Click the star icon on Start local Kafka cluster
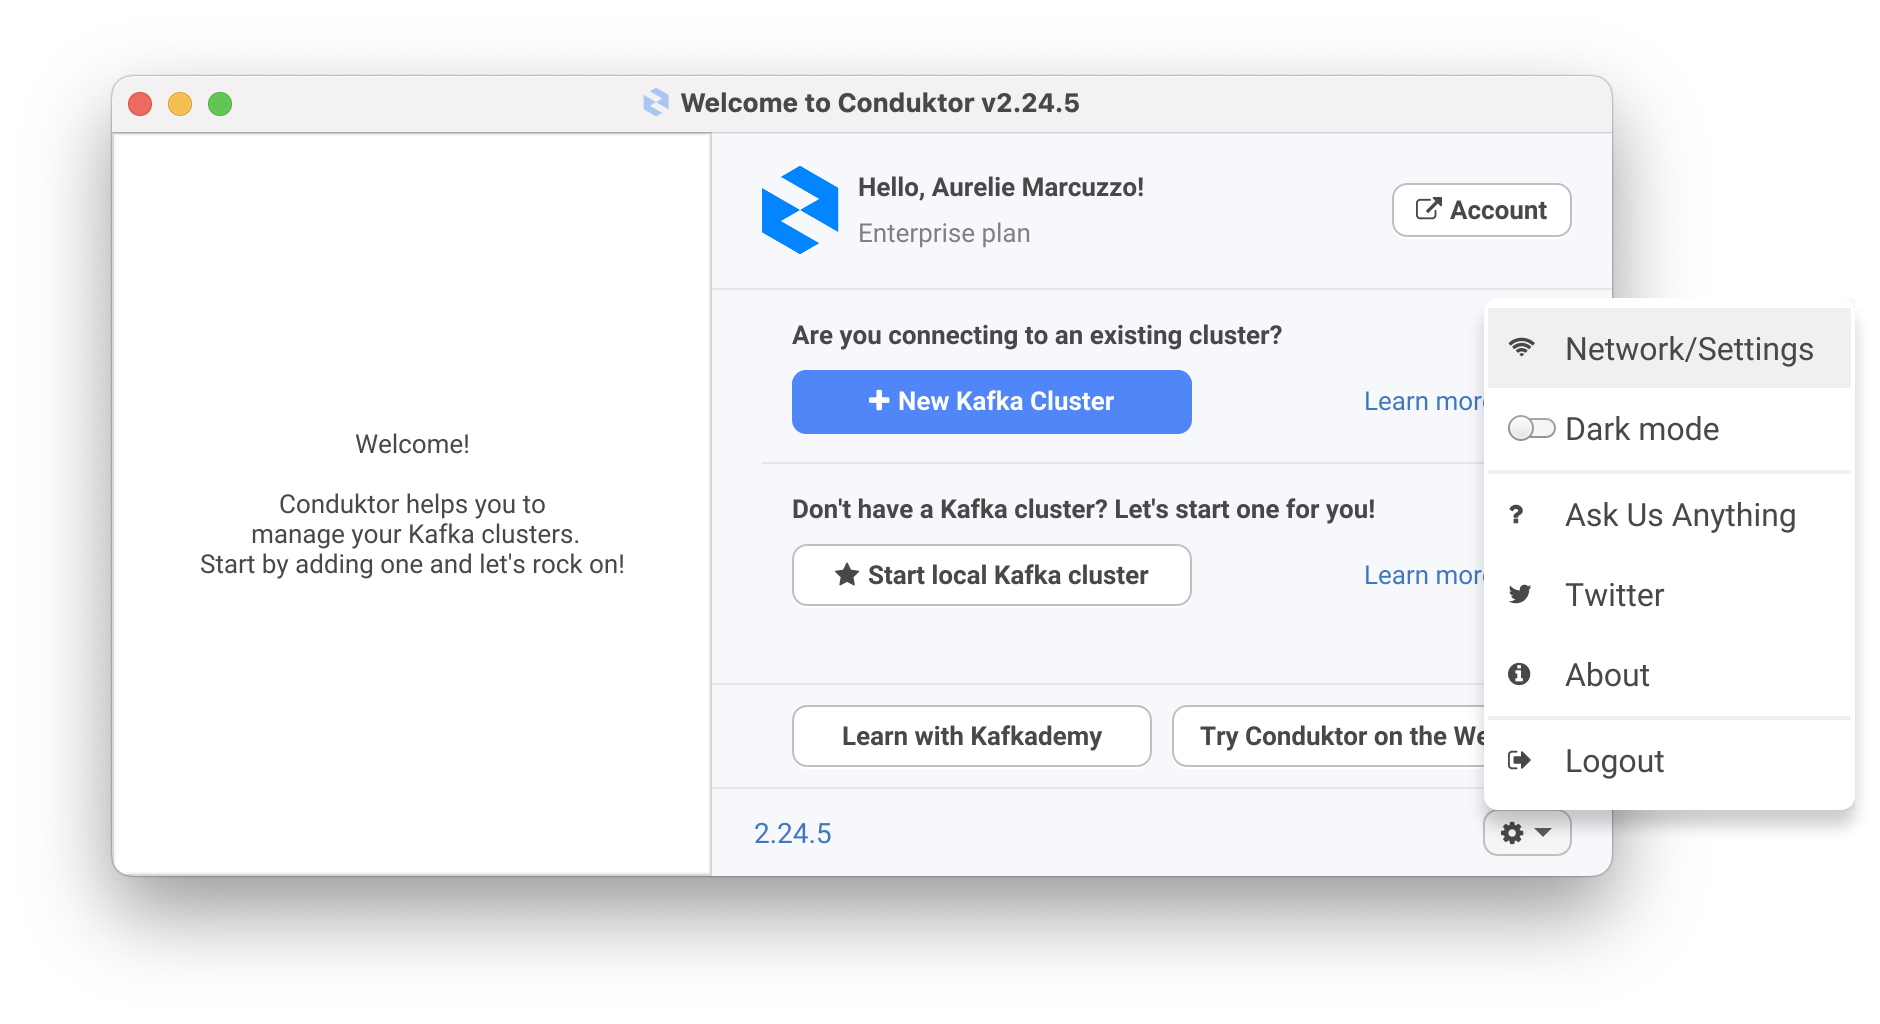This screenshot has width=1880, height=1024. tap(847, 574)
